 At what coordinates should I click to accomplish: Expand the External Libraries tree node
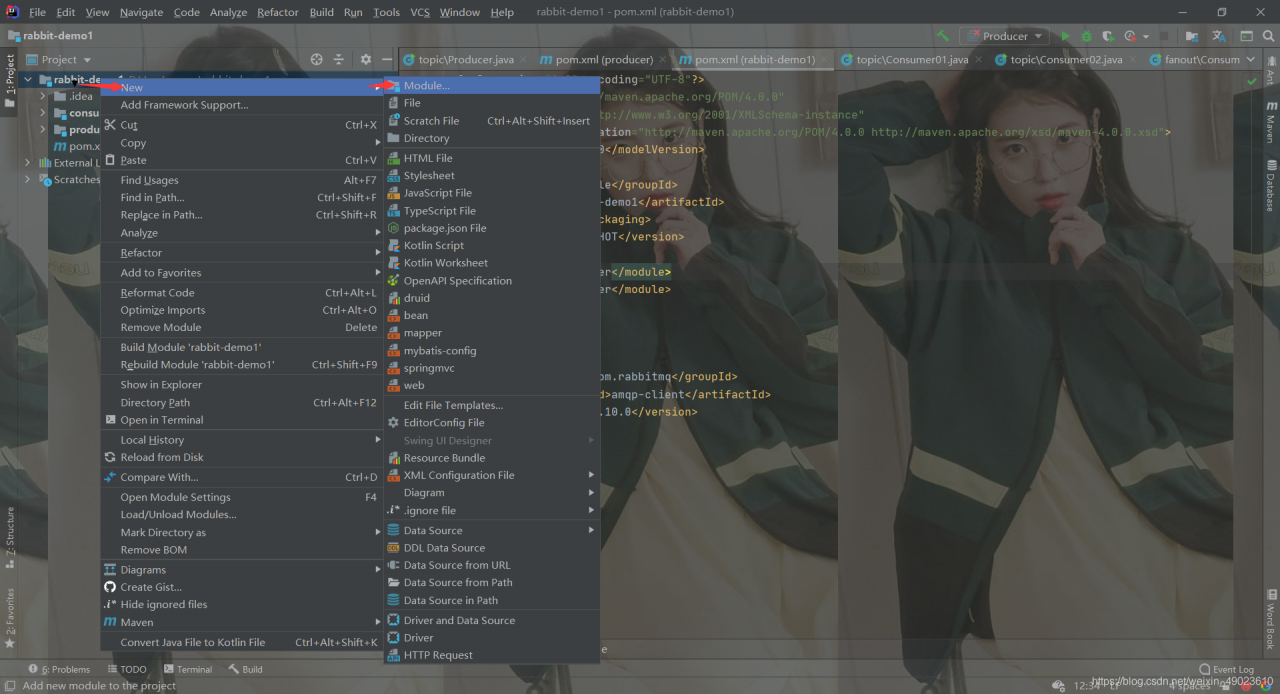[x=28, y=163]
